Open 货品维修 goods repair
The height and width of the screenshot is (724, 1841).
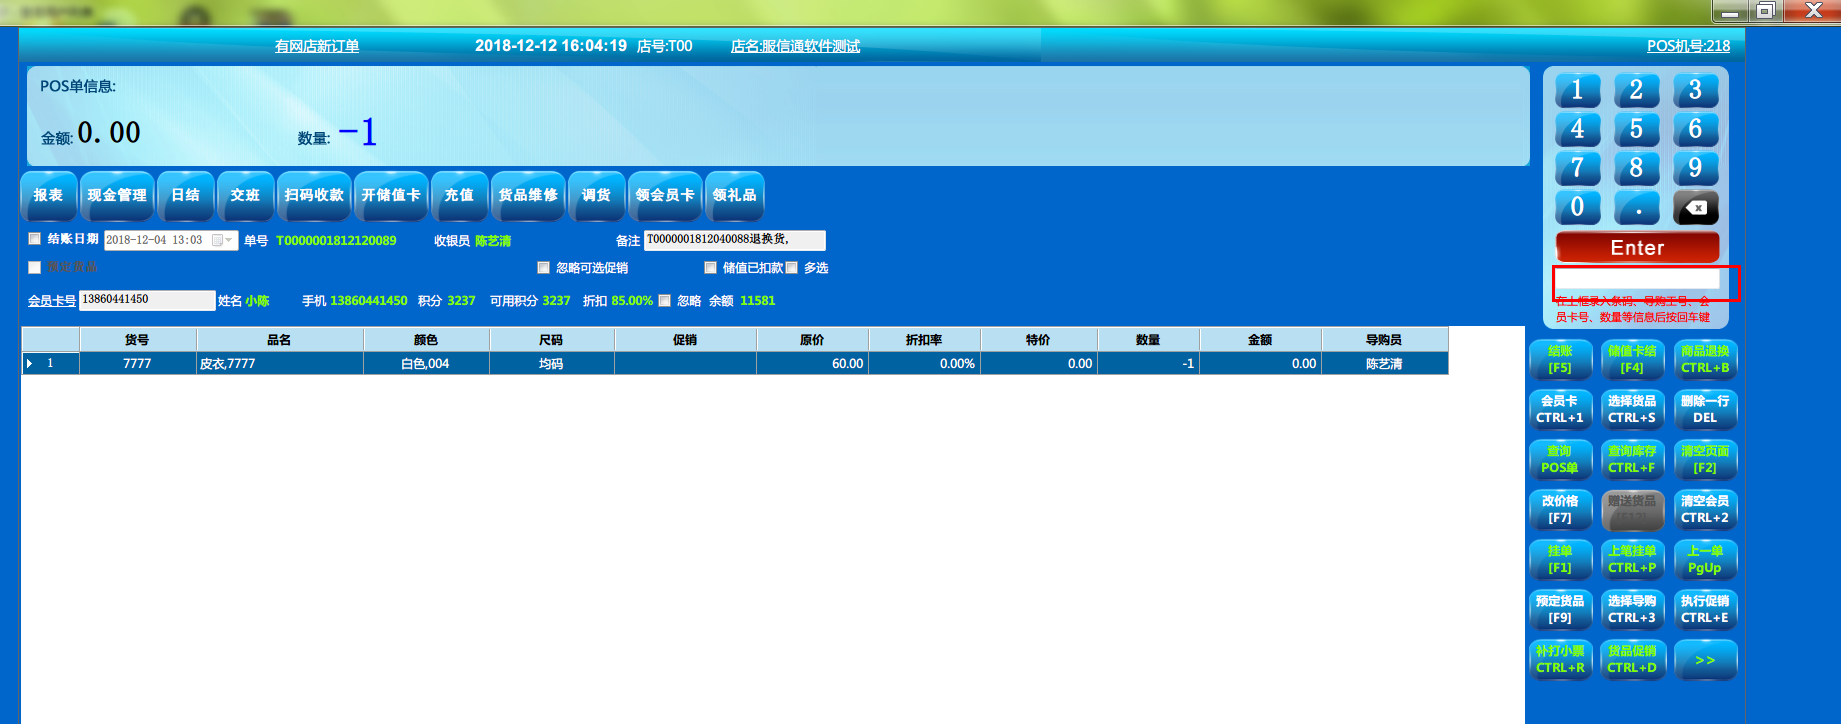point(528,195)
